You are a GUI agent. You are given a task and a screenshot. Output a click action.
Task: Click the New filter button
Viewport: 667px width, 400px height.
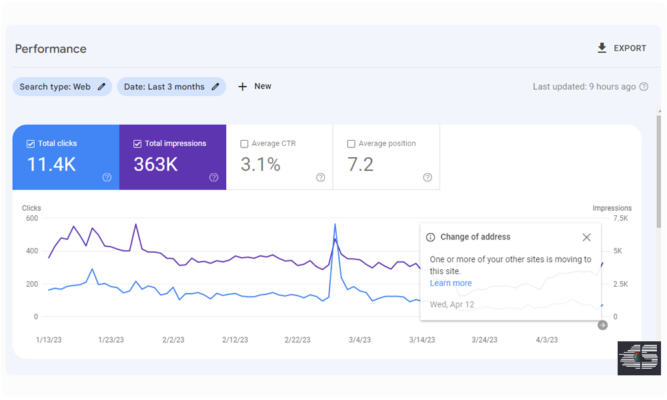click(x=254, y=86)
